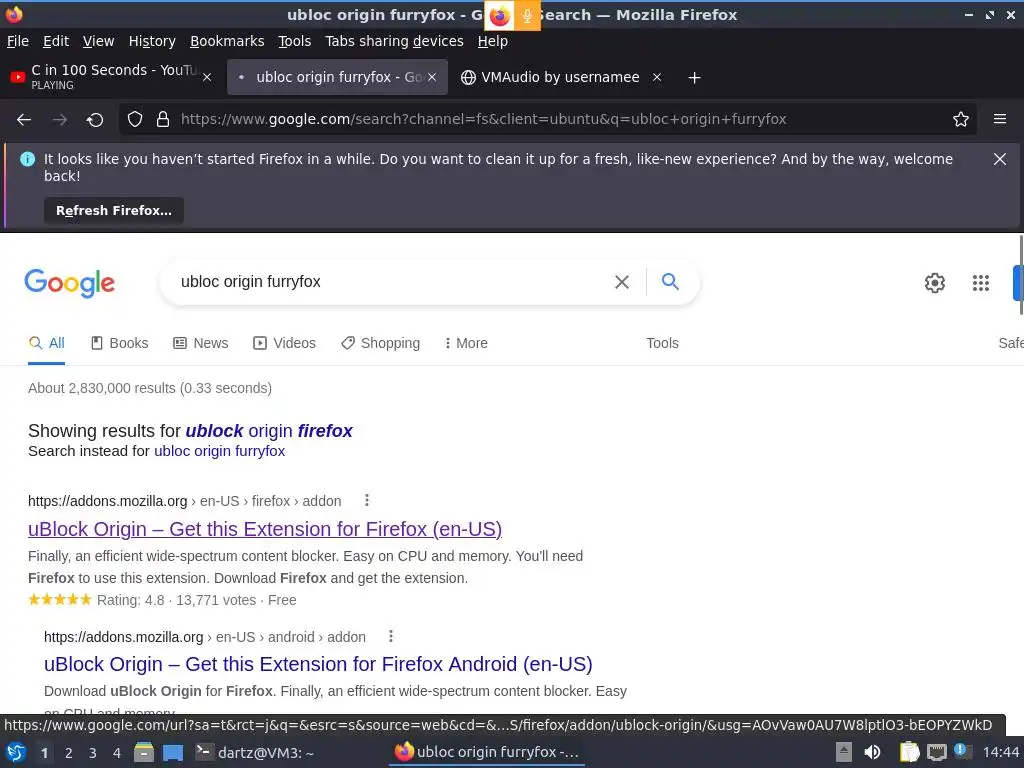The height and width of the screenshot is (768, 1024).
Task: Switch to workspace 3
Action: coord(92,753)
